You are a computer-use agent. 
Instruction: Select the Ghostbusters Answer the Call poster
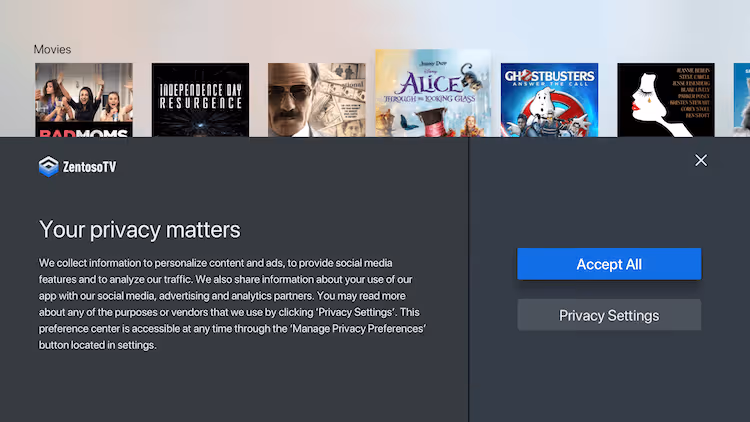549,100
